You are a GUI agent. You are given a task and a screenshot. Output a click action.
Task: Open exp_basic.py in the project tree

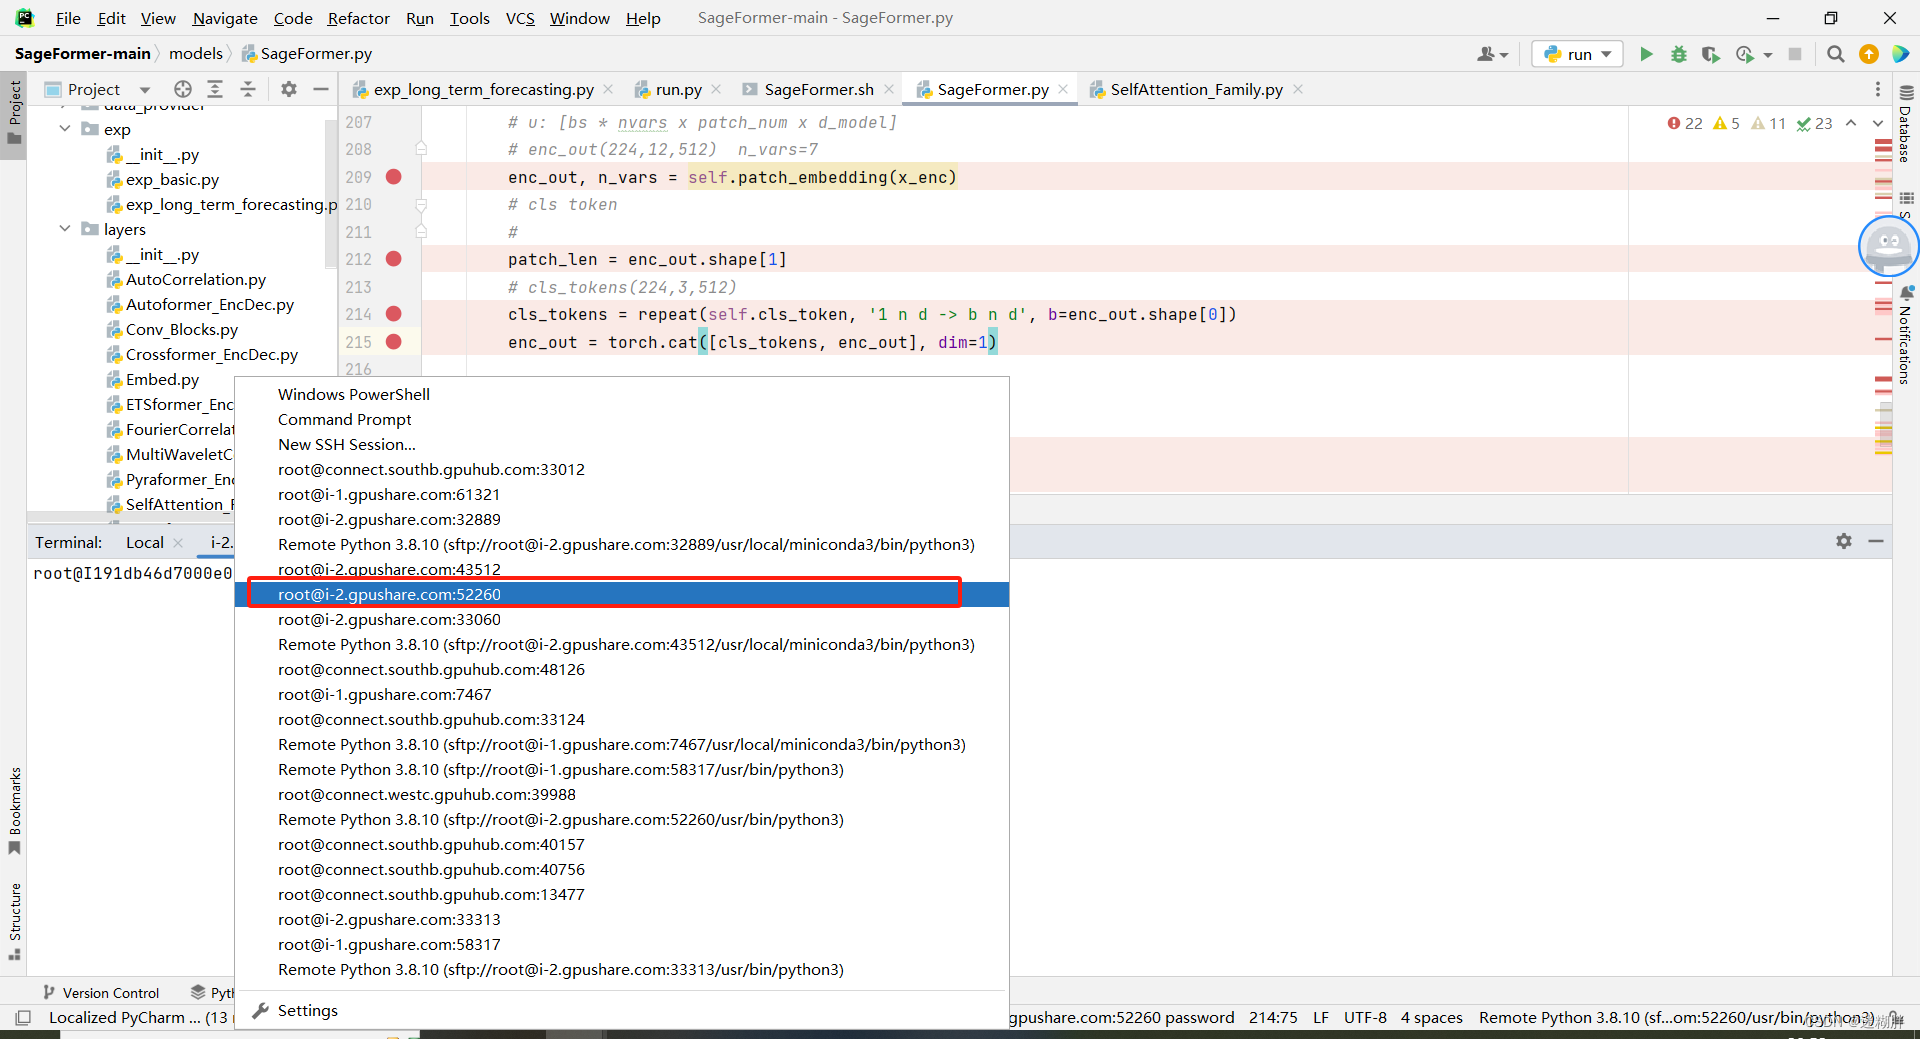coord(172,179)
